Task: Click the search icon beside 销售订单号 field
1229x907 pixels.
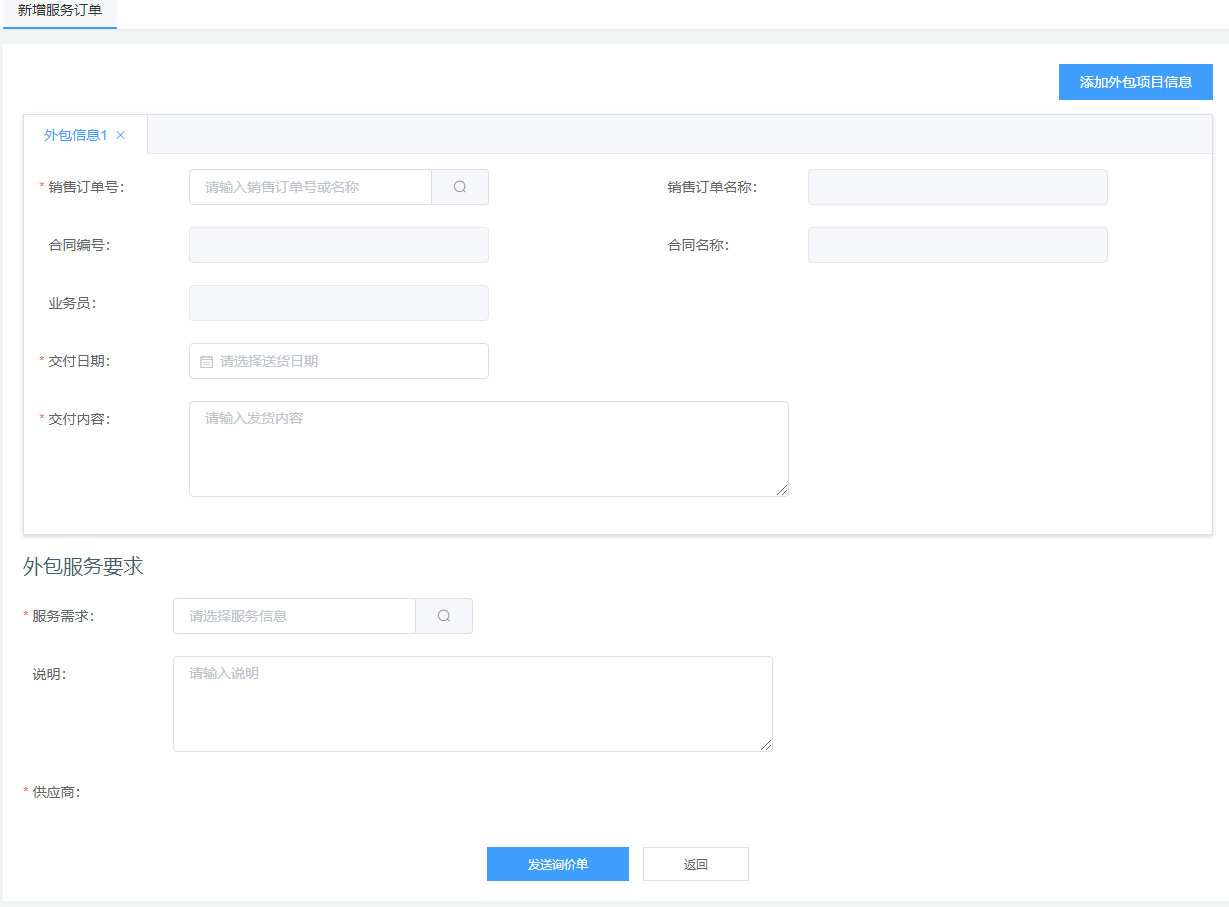Action: click(459, 187)
